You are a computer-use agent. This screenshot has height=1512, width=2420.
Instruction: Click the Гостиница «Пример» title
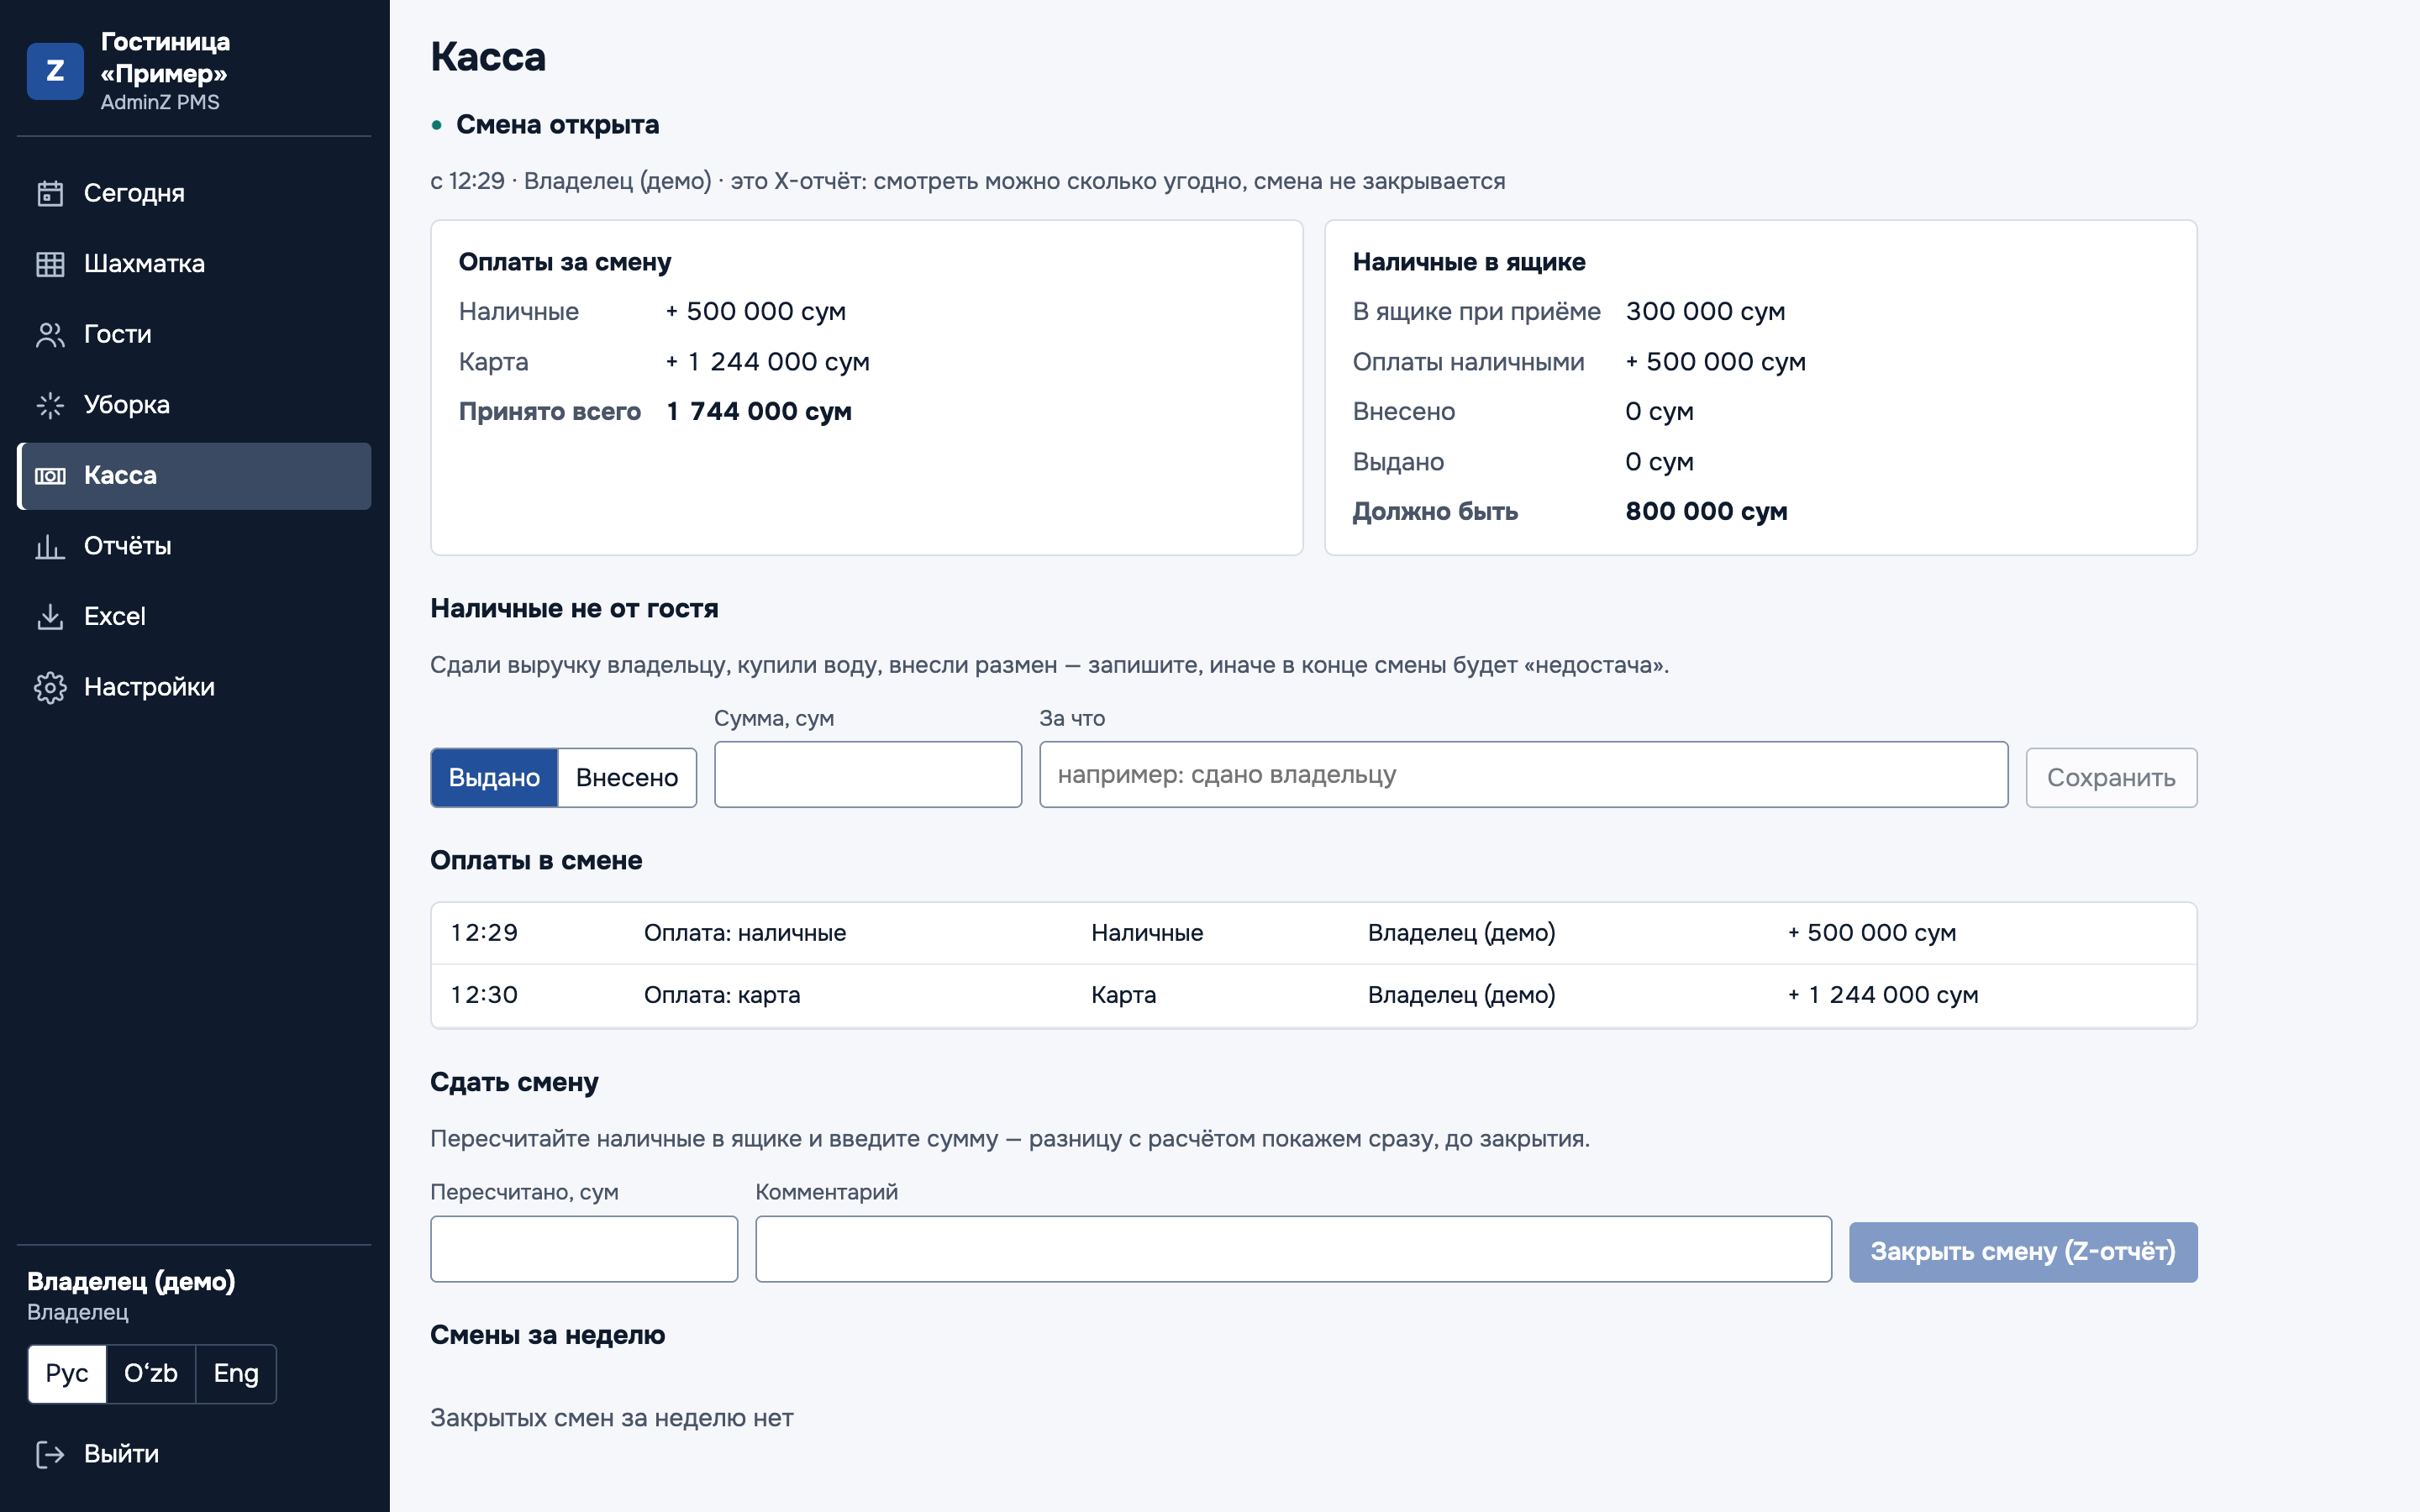click(165, 57)
